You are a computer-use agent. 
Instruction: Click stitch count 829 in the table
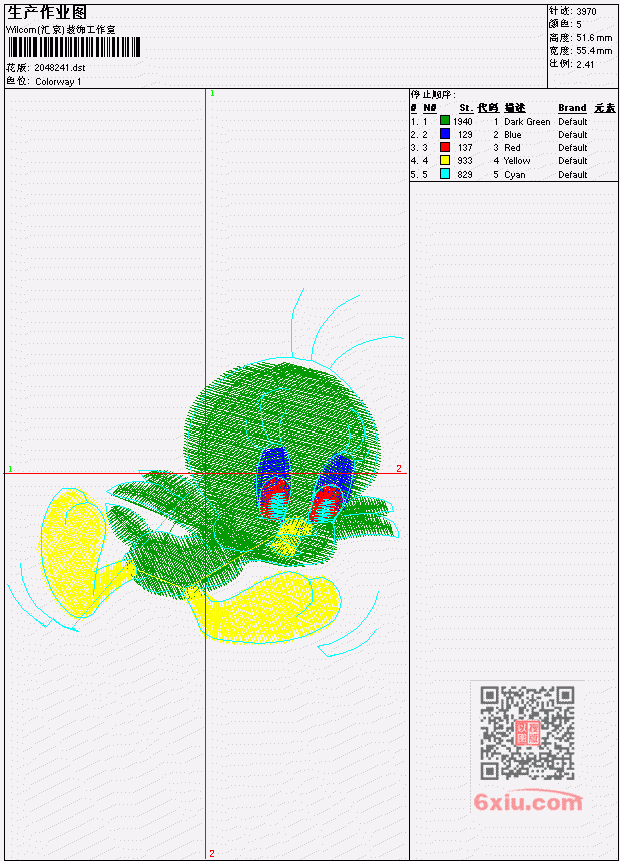(x=465, y=175)
